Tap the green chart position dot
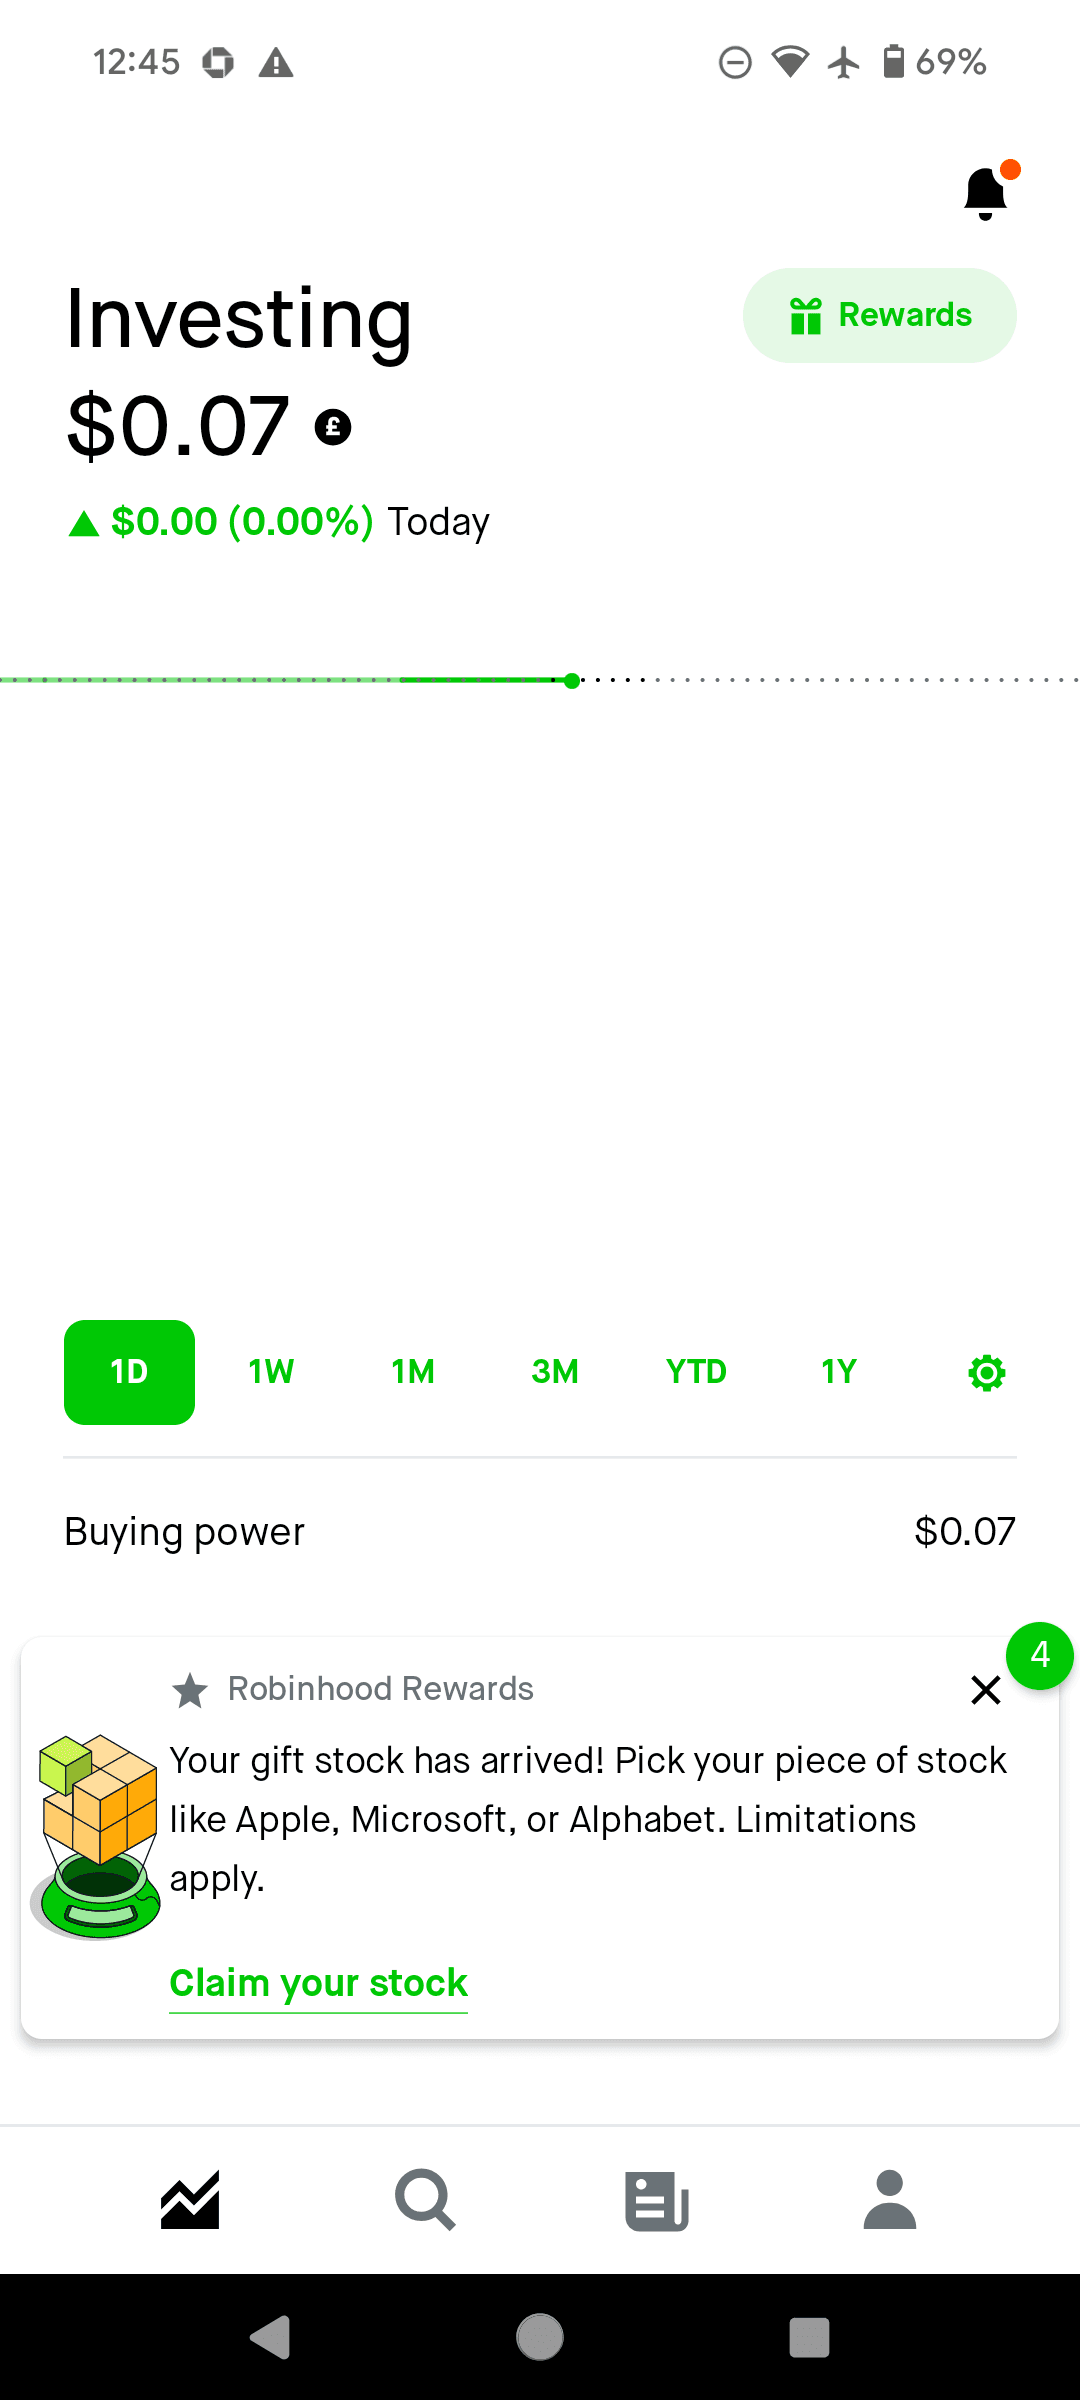This screenshot has height=2400, width=1080. coord(572,681)
